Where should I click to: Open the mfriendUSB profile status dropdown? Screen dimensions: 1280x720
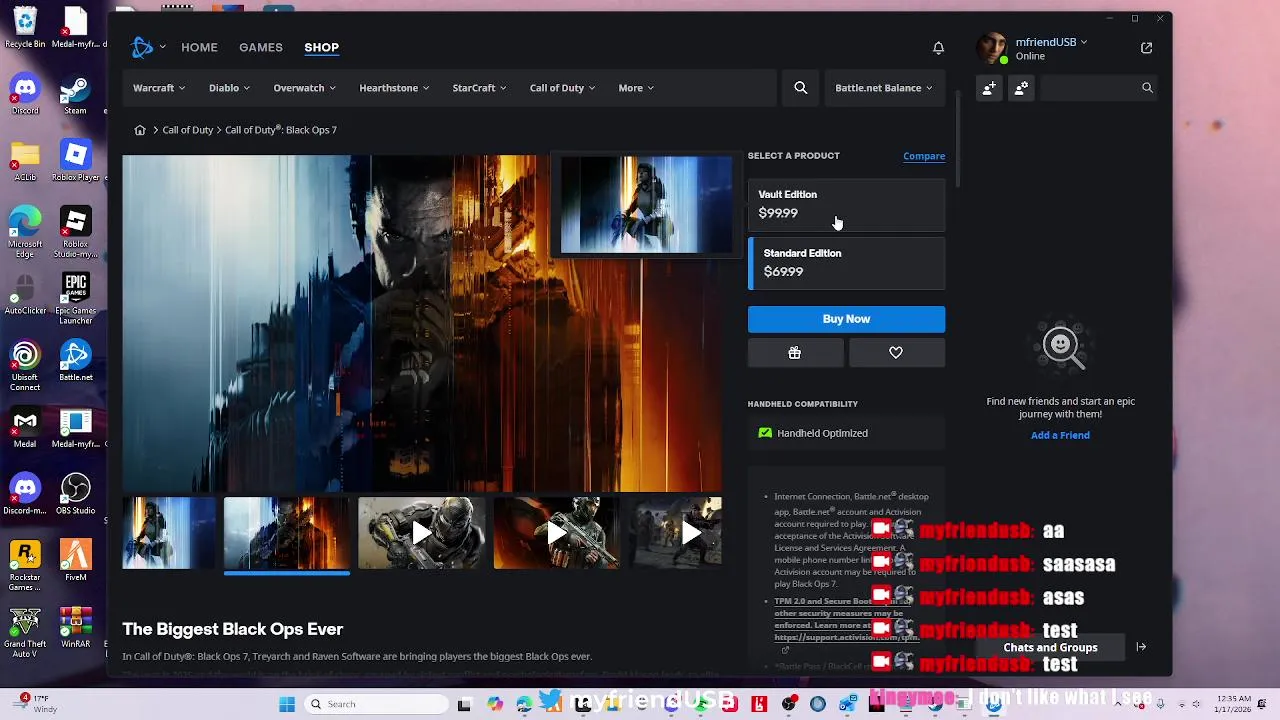(x=1051, y=42)
